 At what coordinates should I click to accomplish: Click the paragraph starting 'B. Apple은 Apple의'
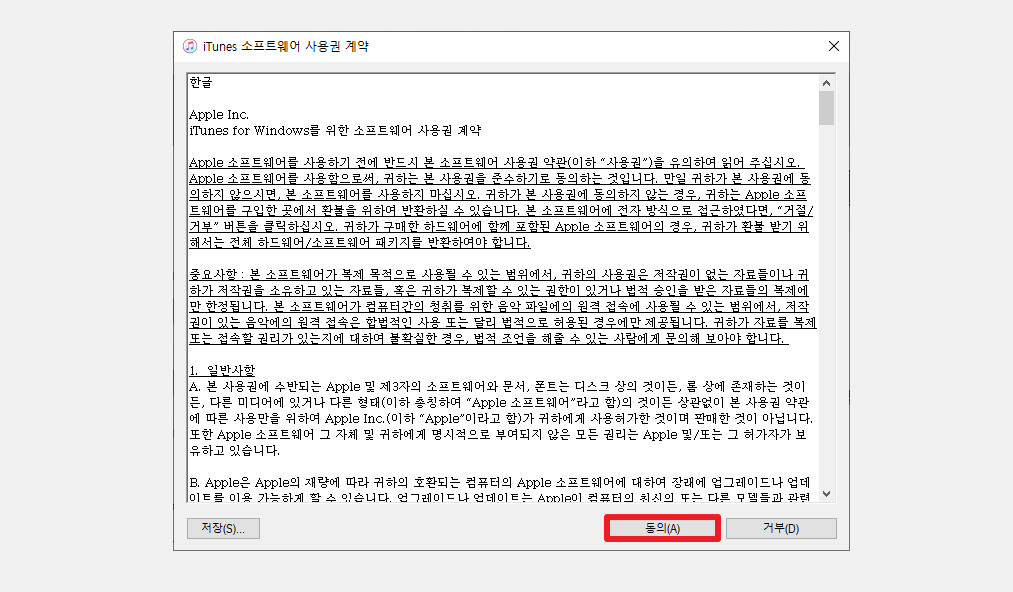pos(500,490)
